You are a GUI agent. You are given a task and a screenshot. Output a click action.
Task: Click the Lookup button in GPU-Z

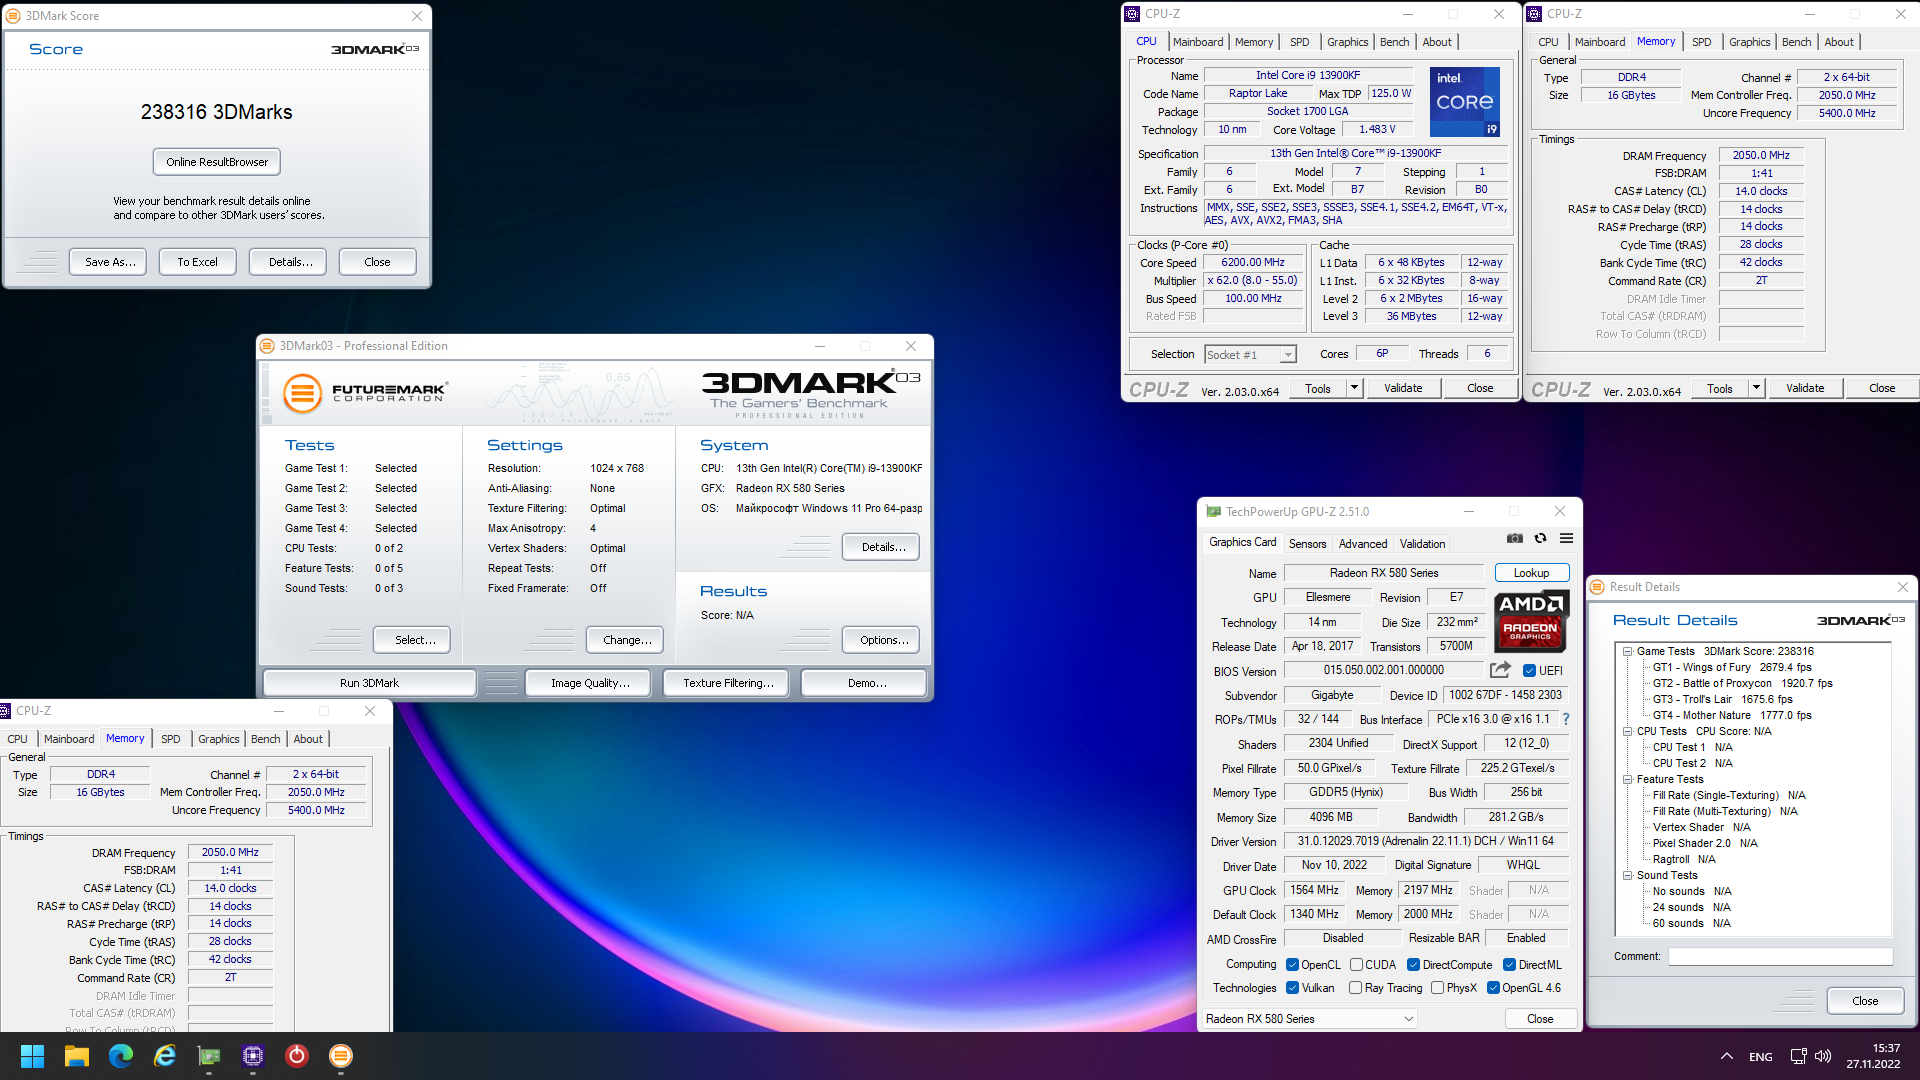(1531, 573)
